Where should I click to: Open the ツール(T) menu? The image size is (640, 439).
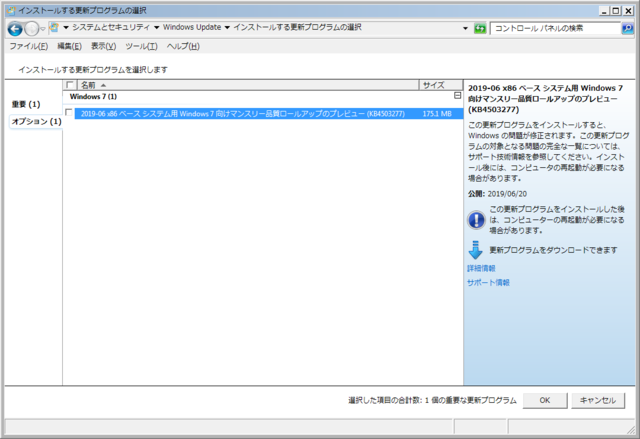pyautogui.click(x=141, y=46)
